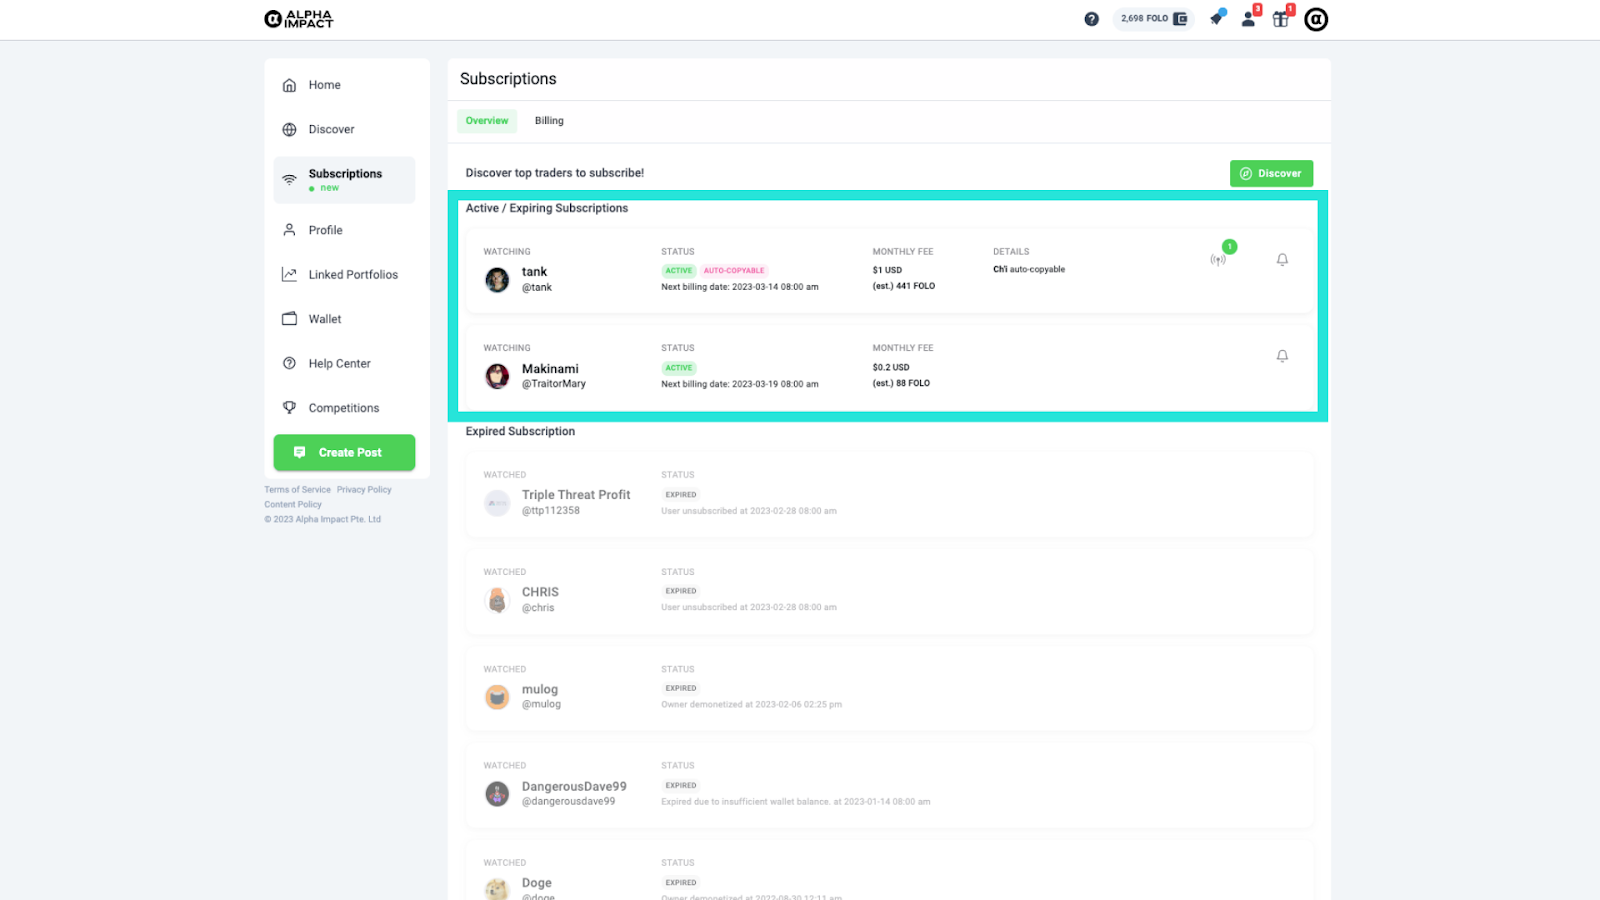Click DangerousDave99's profile avatar
This screenshot has height=900, width=1600.
pos(497,794)
